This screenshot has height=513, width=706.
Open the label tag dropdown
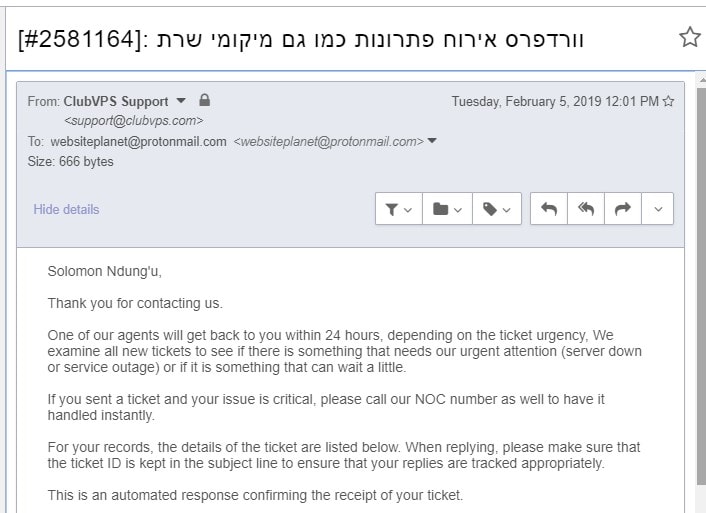(497, 209)
